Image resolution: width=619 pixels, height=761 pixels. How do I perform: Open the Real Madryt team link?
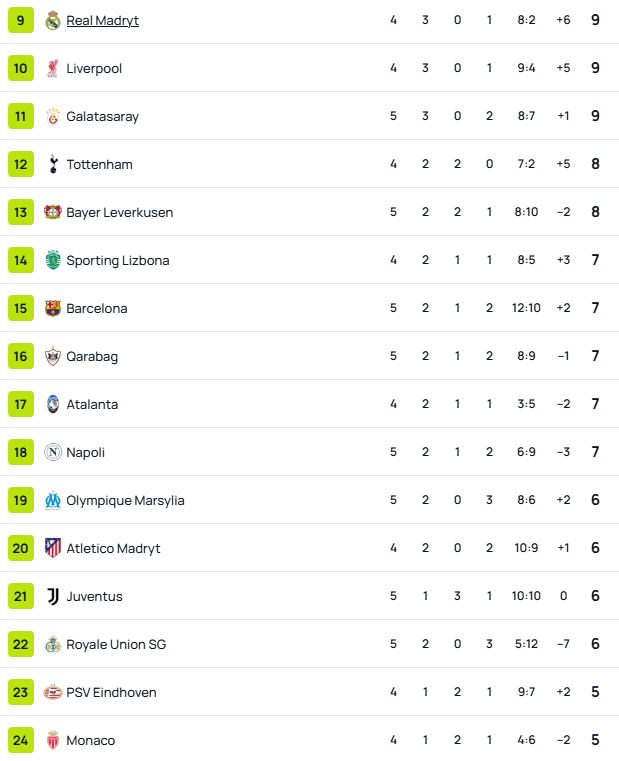click(102, 20)
